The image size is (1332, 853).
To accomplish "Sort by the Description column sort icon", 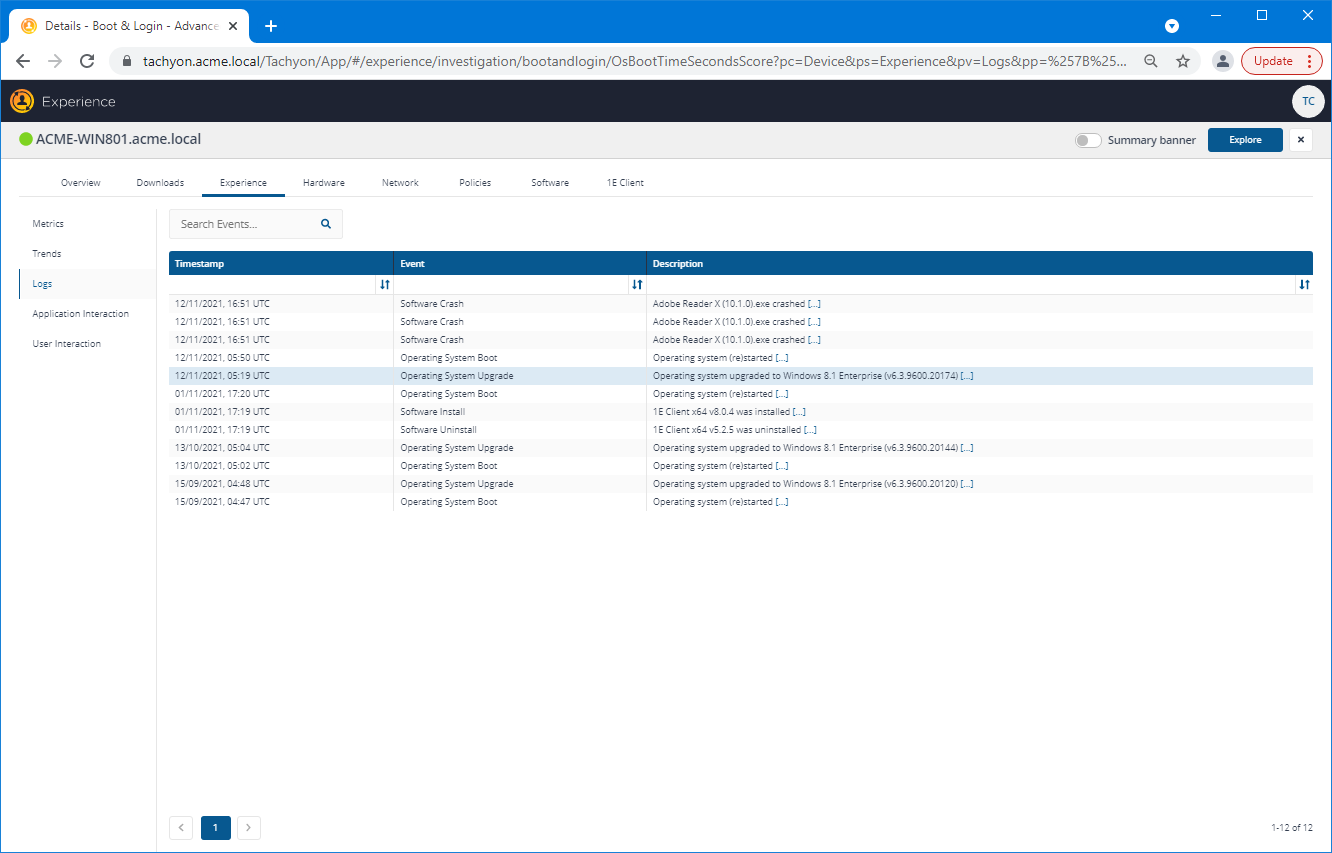I will [1304, 285].
